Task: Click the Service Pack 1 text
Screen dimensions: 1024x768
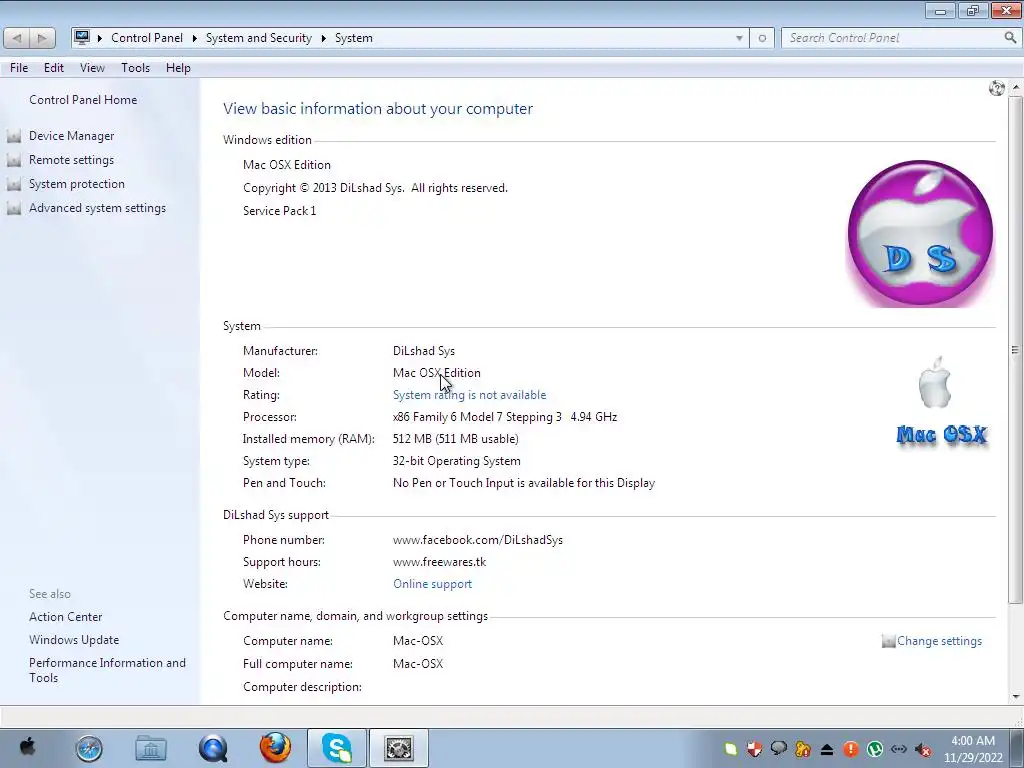Action: tap(280, 211)
